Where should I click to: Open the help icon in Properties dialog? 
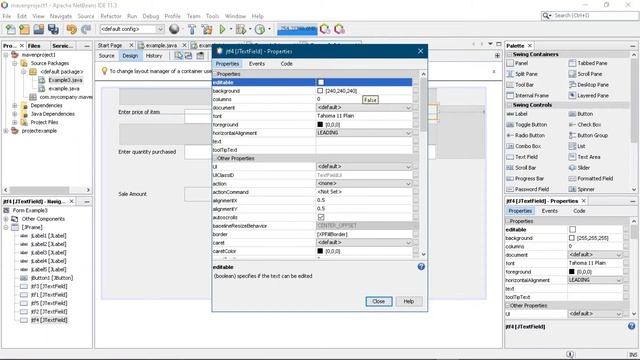pos(421,267)
